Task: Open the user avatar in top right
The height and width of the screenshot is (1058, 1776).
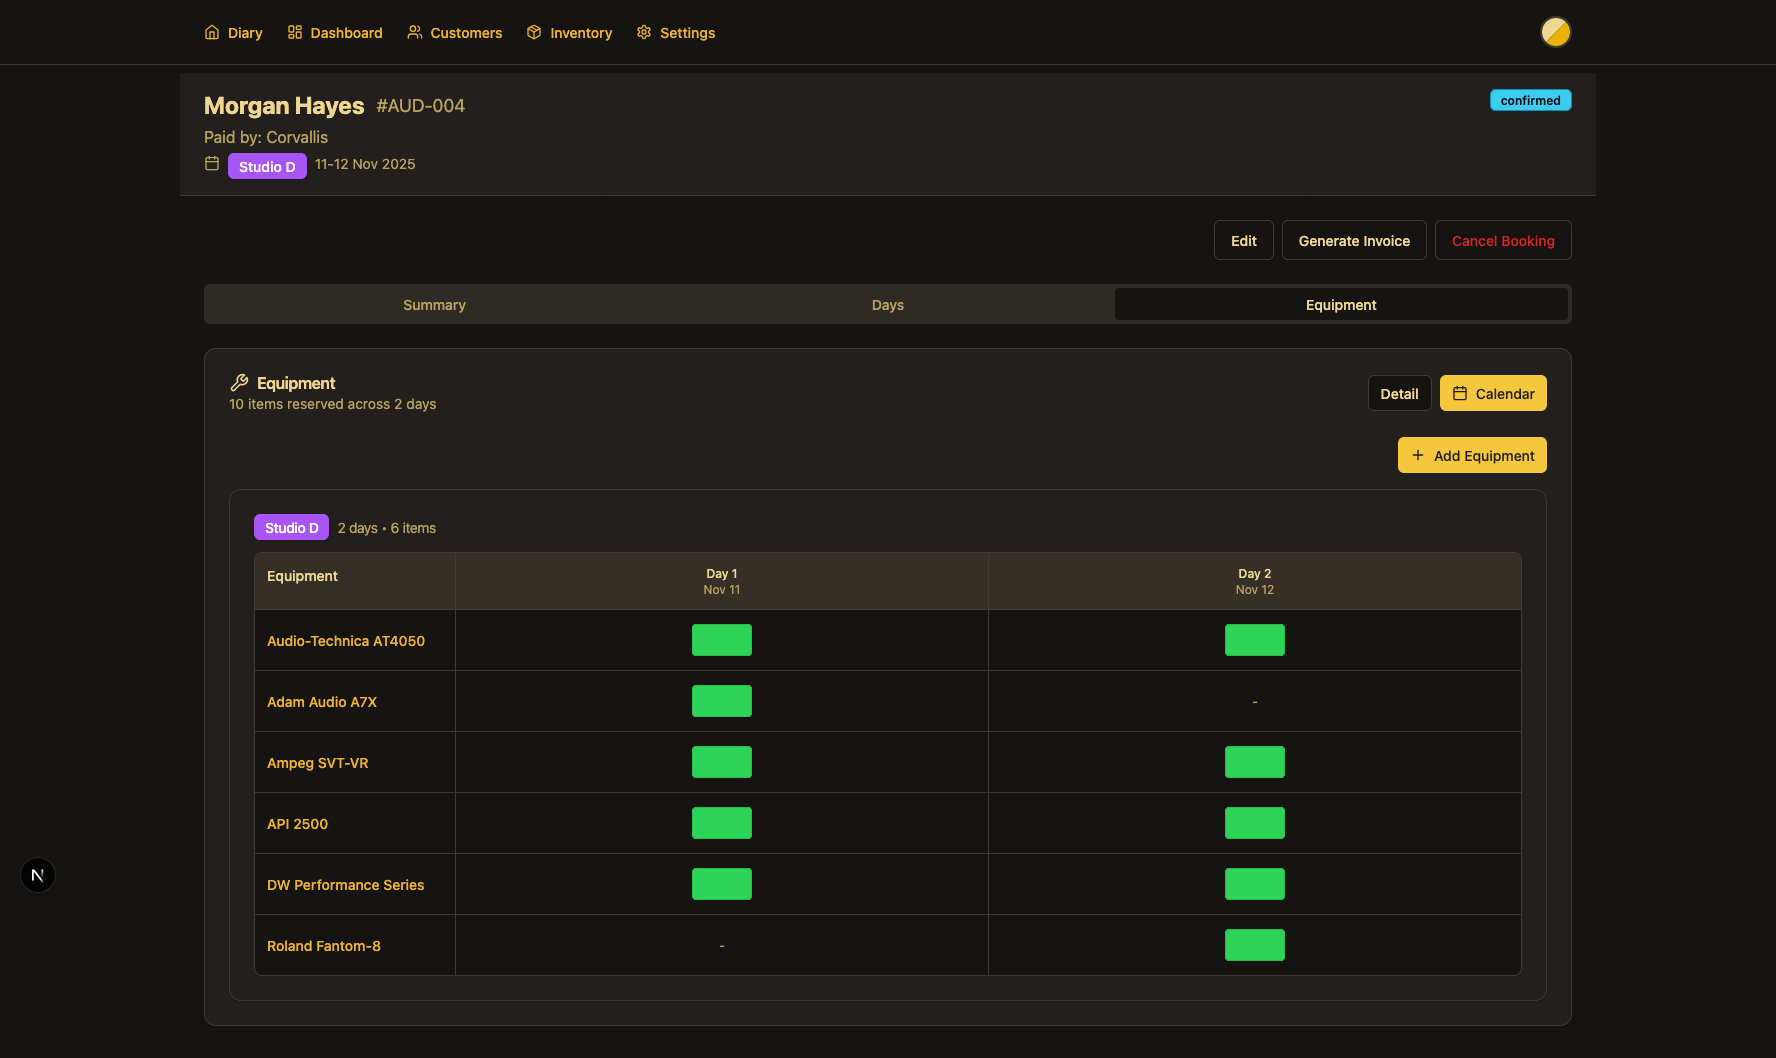Action: tap(1555, 32)
